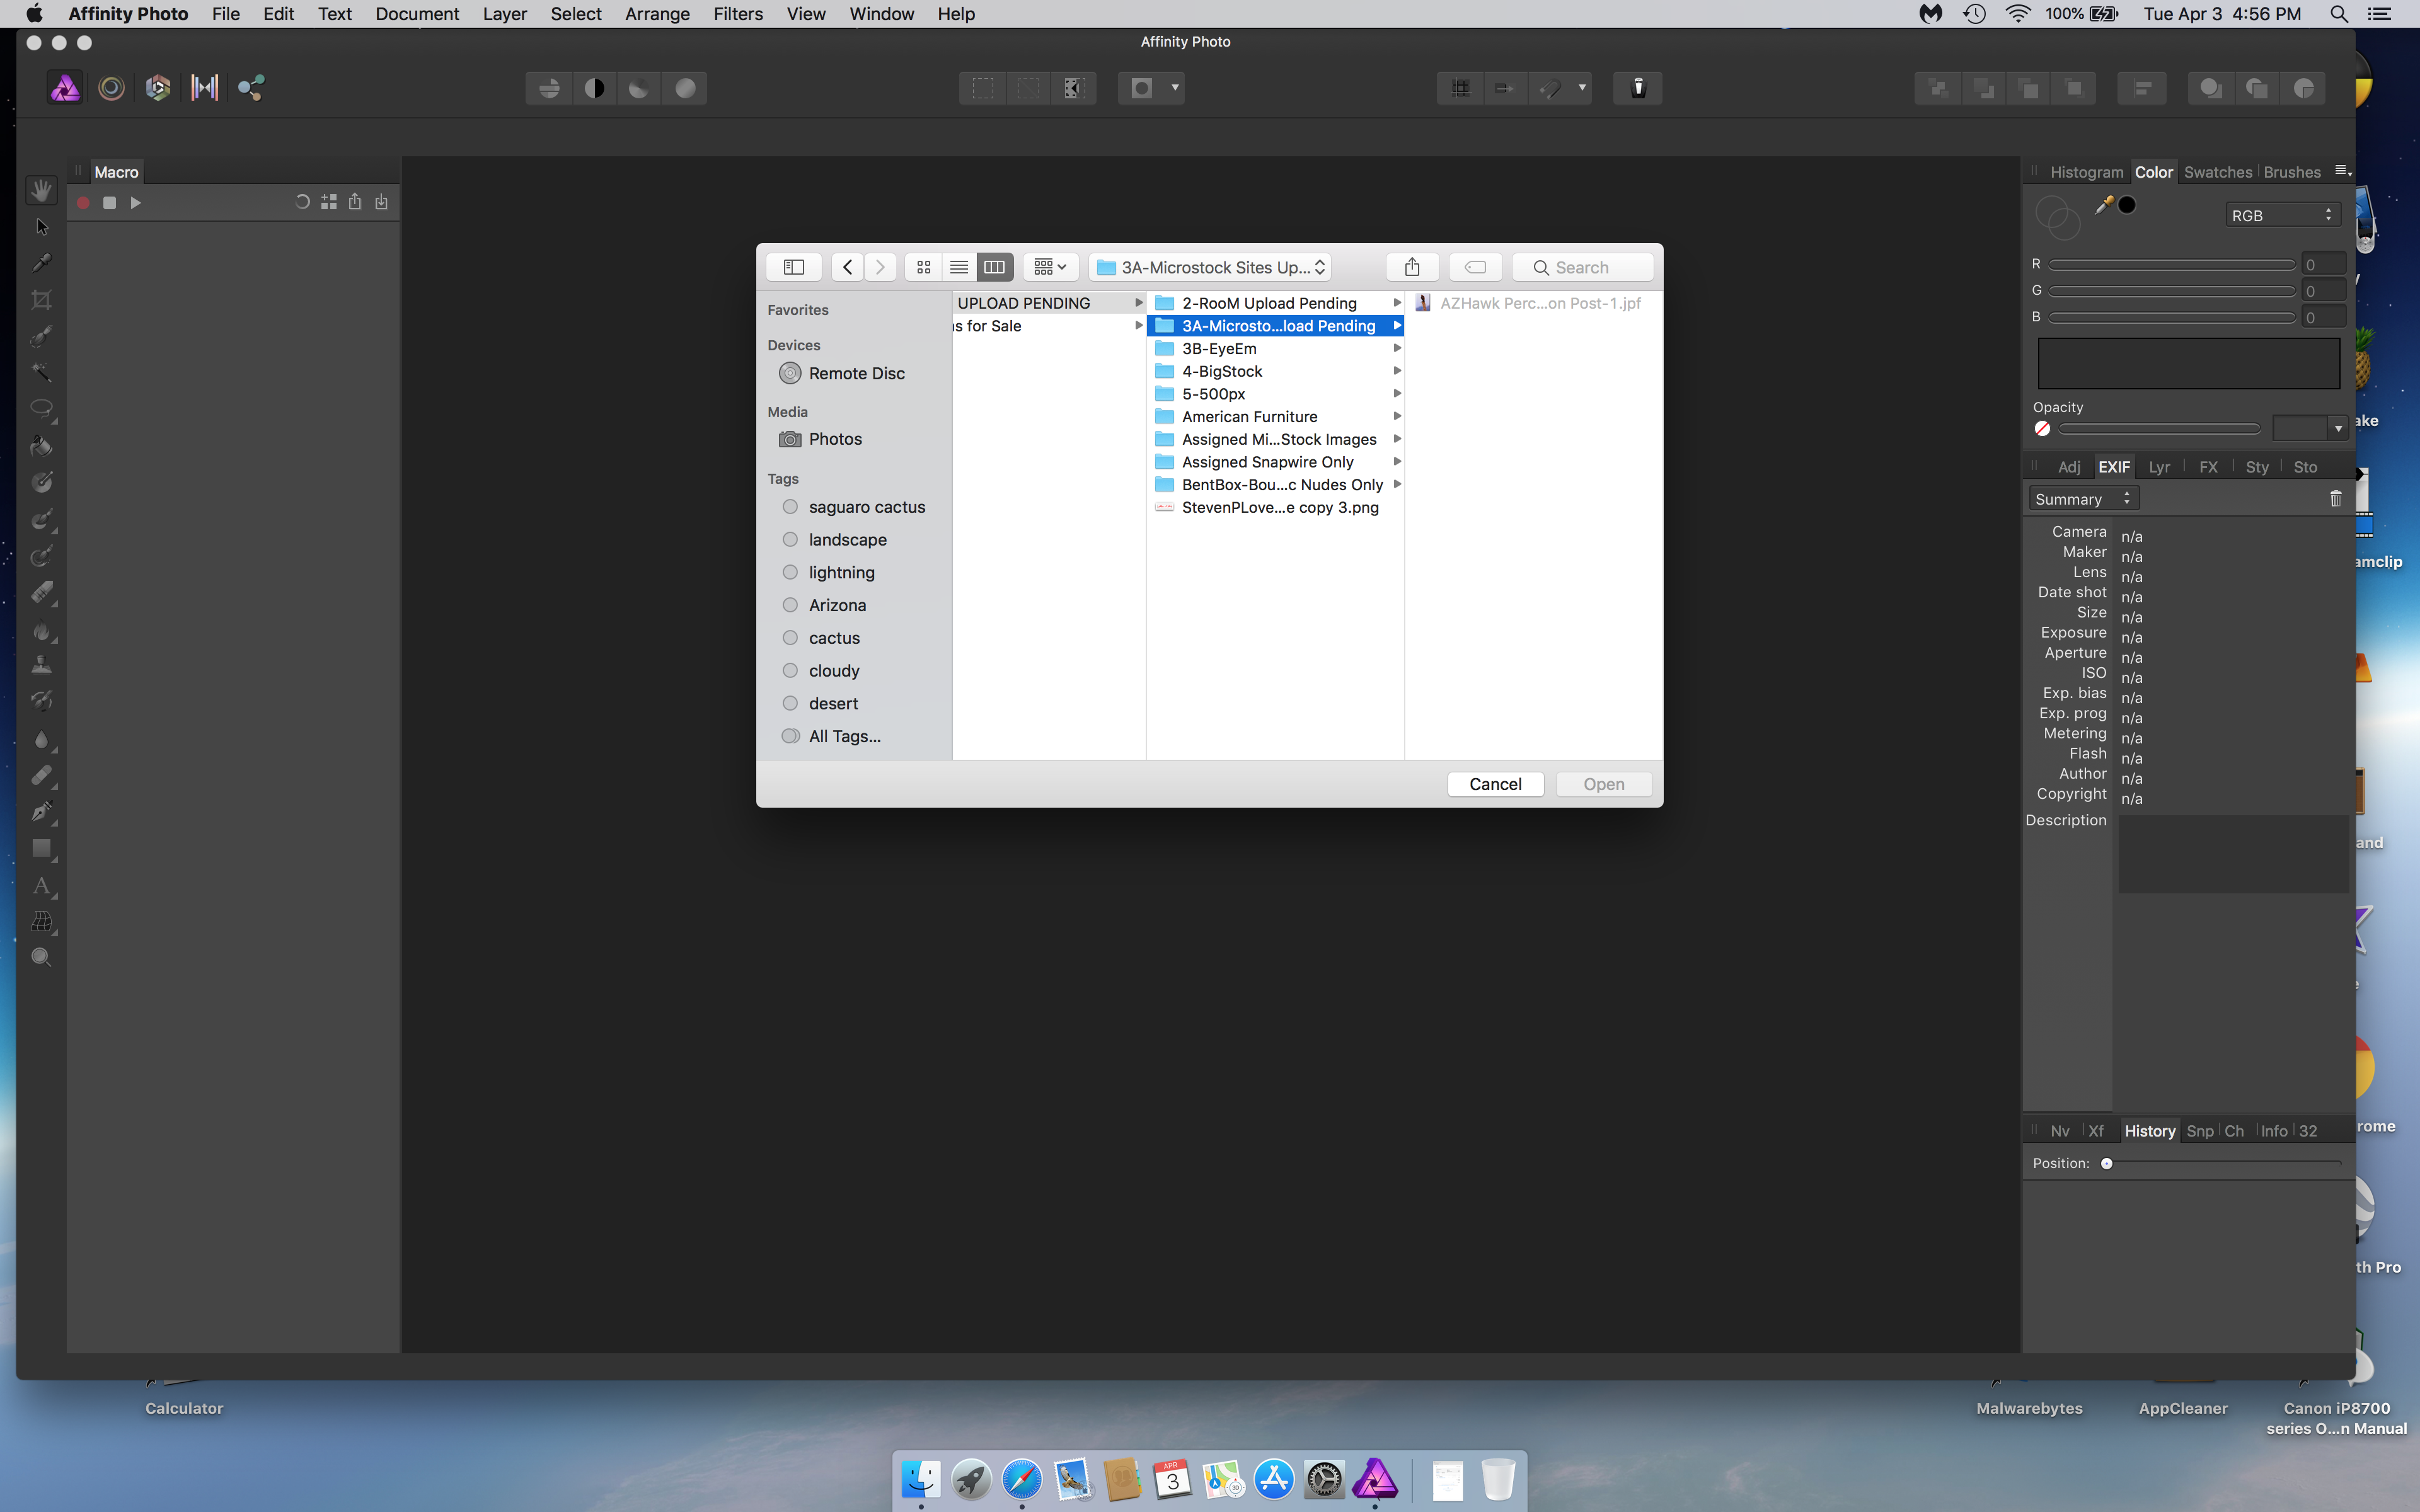Apply Auto Contrast from toolbar
Image resolution: width=2420 pixels, height=1512 pixels.
(594, 88)
